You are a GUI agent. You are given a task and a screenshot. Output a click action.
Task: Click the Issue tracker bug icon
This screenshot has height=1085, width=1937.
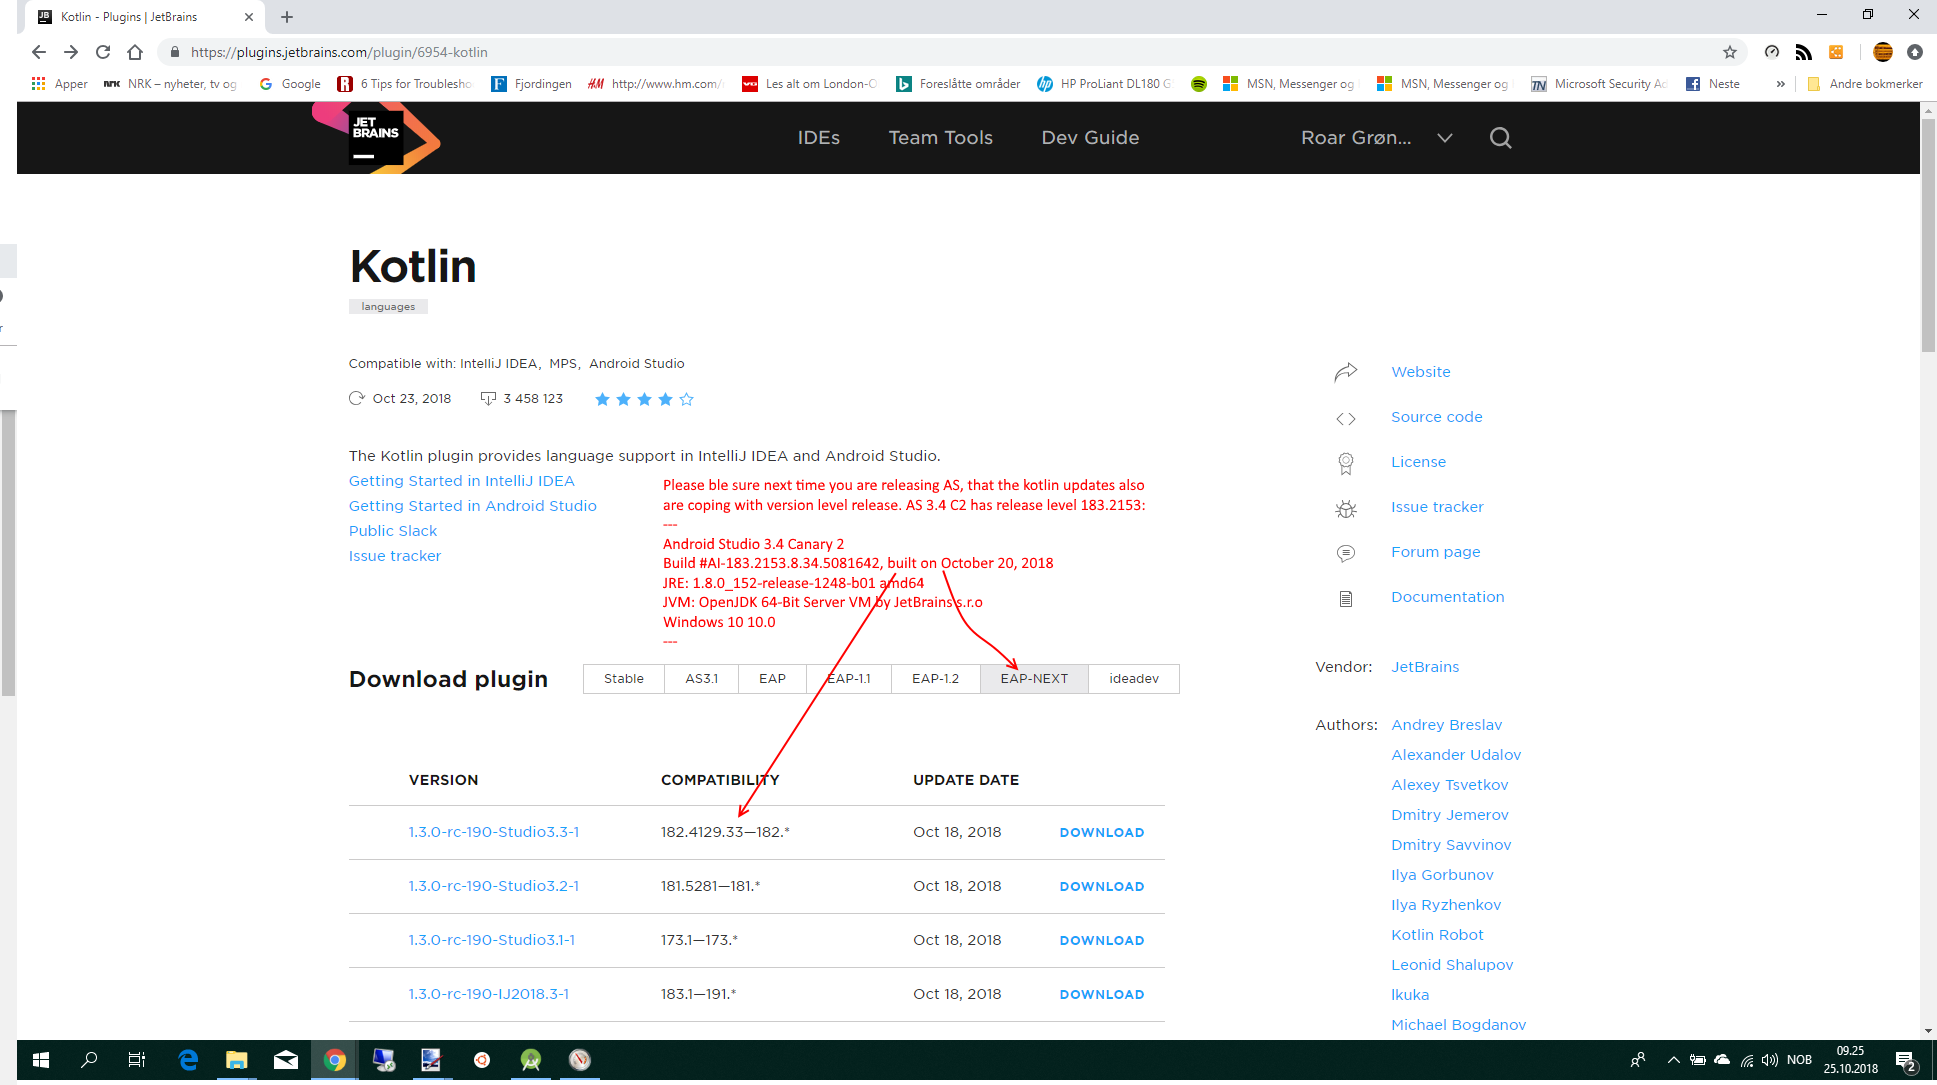(1346, 508)
